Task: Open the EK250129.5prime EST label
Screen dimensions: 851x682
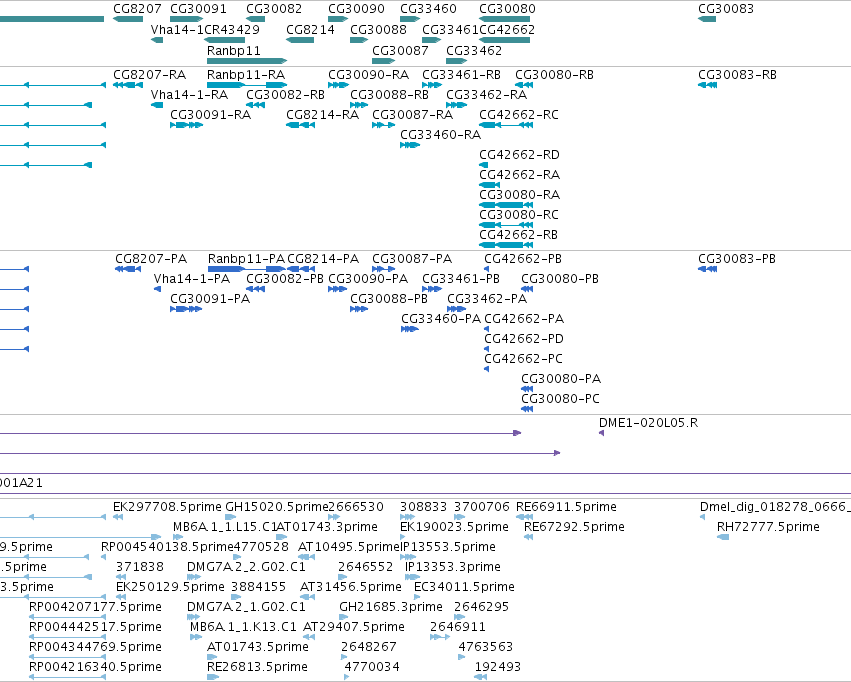Action: pyautogui.click(x=170, y=587)
